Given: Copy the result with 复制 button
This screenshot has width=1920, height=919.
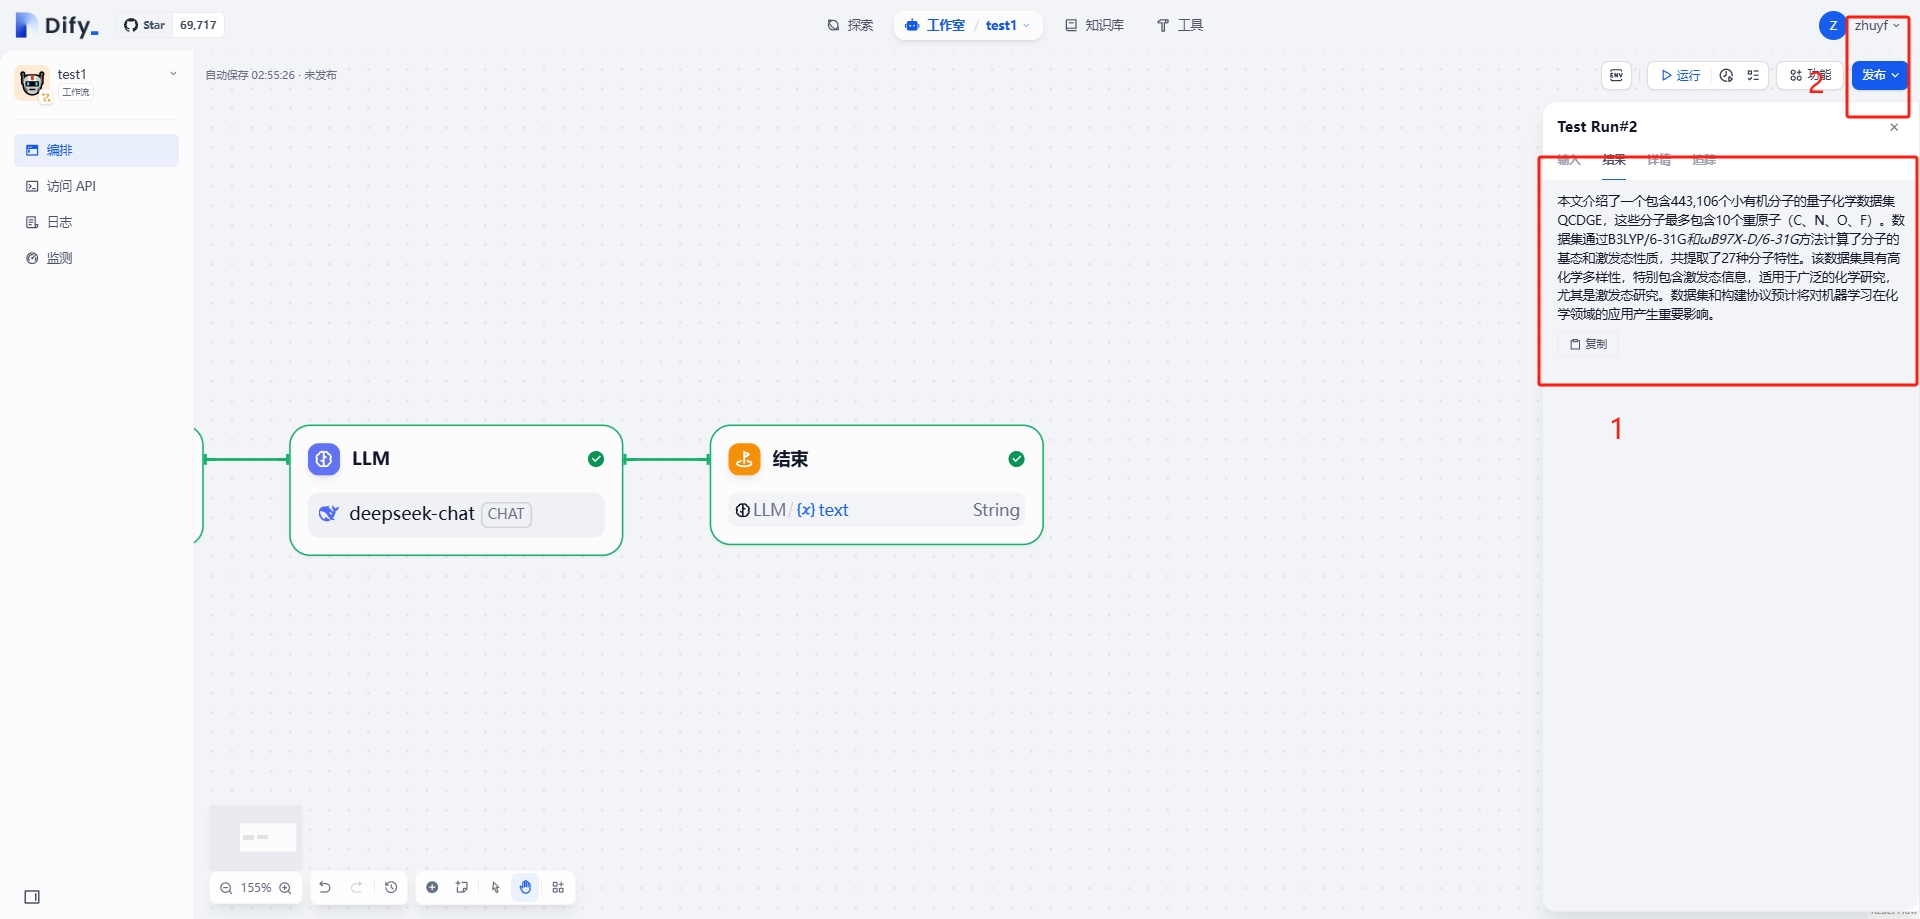Looking at the screenshot, I should click(1588, 344).
